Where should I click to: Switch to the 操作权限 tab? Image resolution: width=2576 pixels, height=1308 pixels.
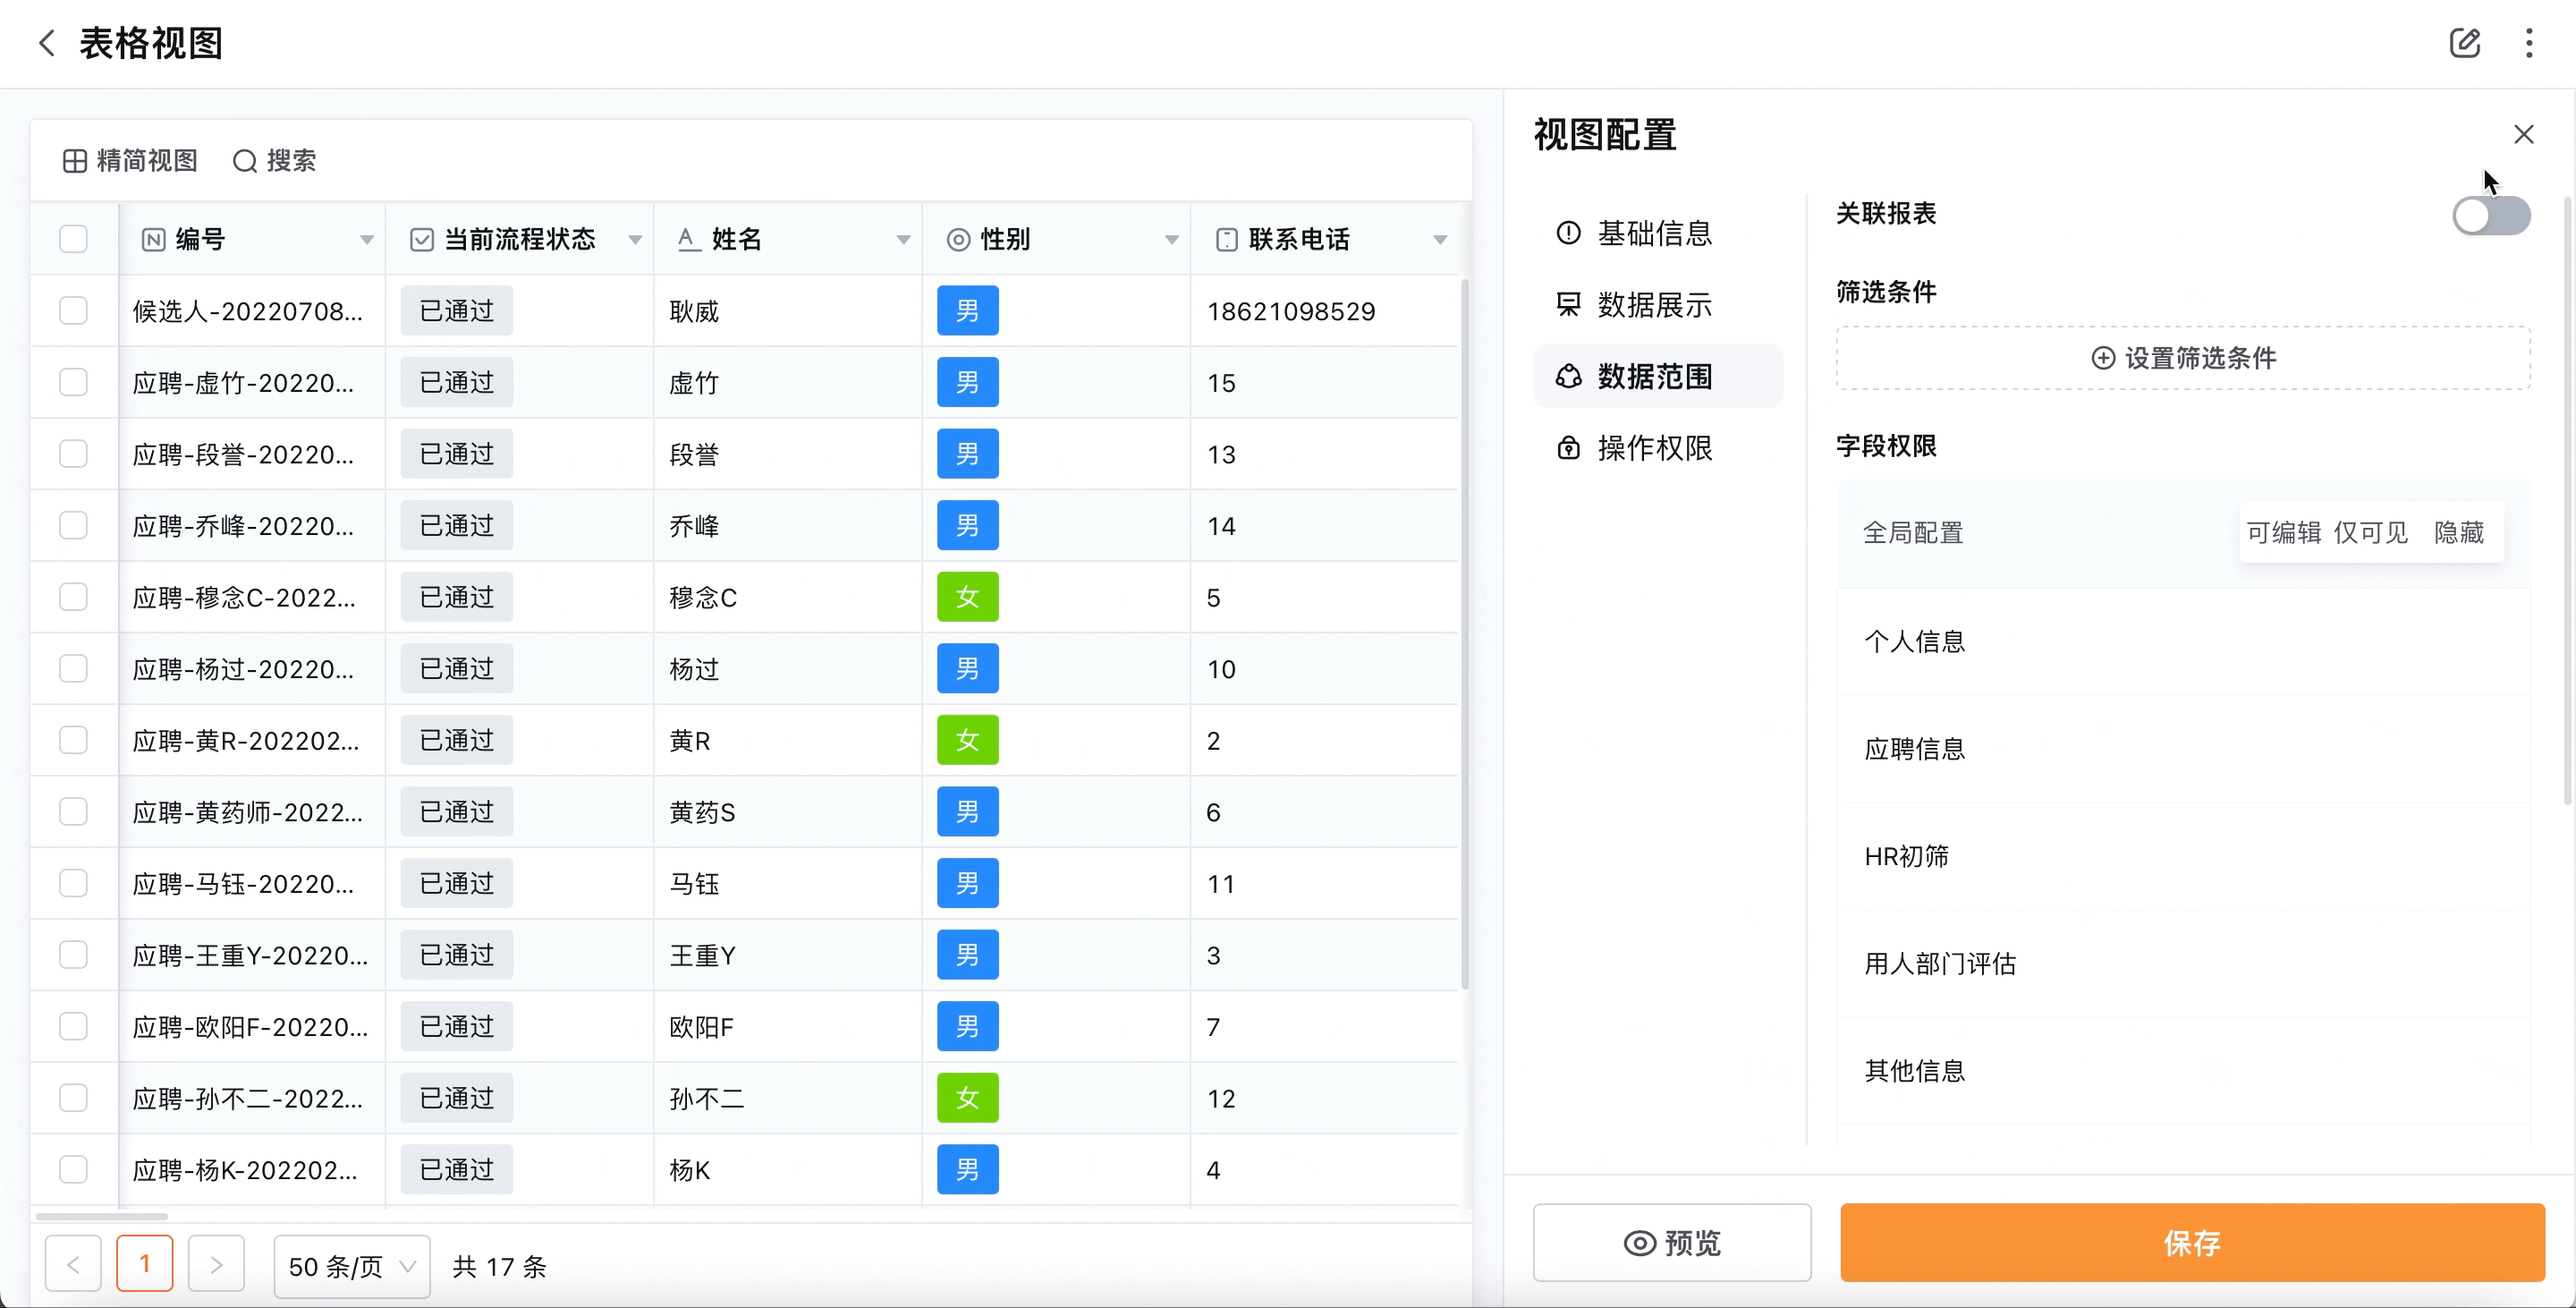pyautogui.click(x=1658, y=448)
